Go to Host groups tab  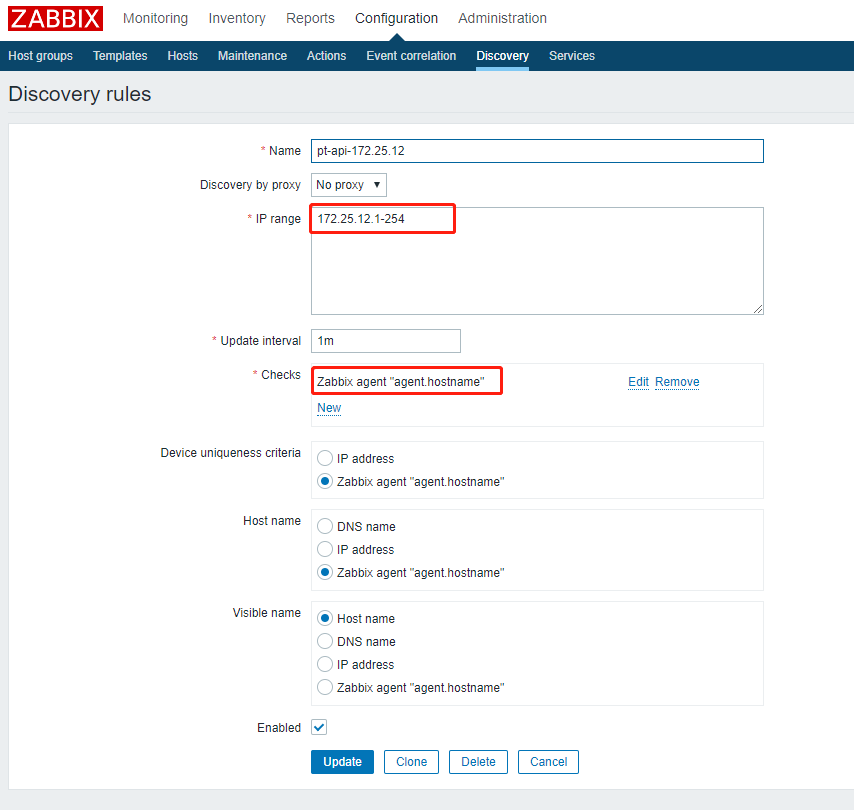[x=40, y=56]
